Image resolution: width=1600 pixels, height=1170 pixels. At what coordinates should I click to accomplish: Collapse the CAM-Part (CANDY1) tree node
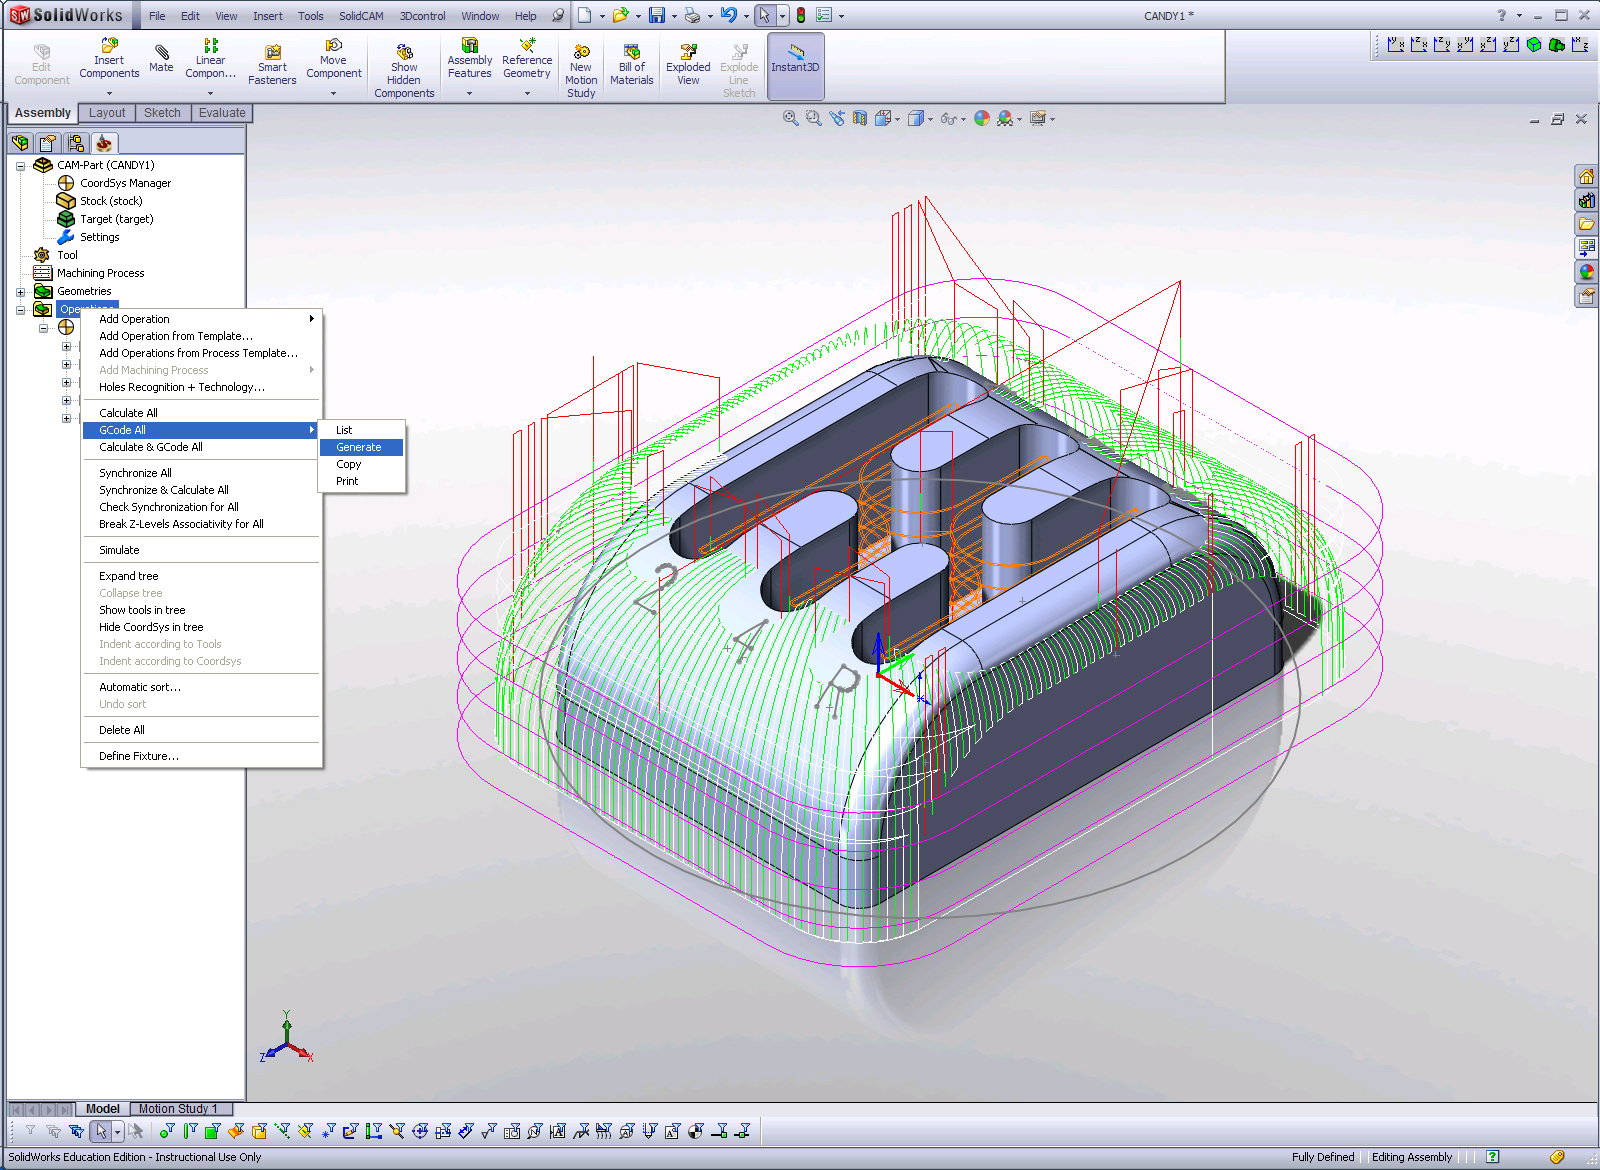pyautogui.click(x=20, y=166)
